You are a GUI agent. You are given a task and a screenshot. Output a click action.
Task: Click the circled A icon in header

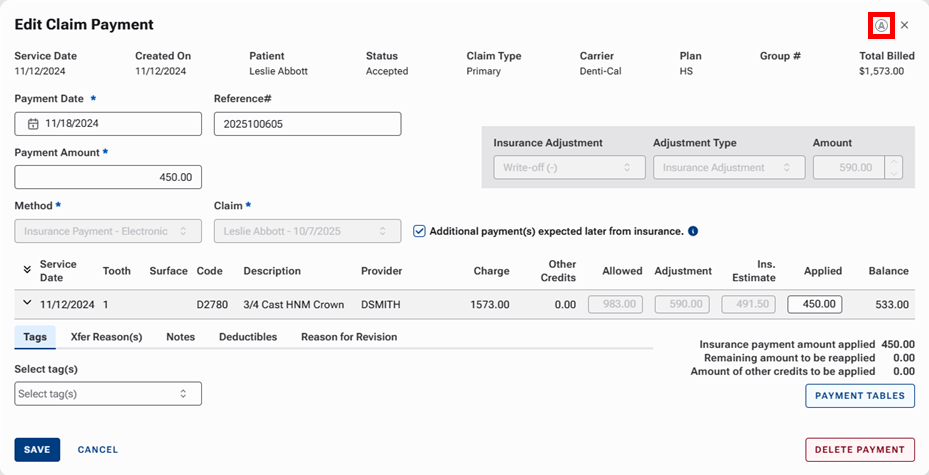pos(881,25)
